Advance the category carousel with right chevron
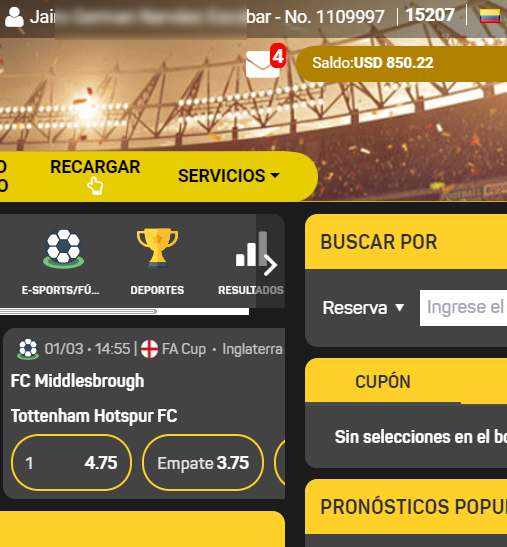Screen dimensions: 507x547 click(x=270, y=265)
